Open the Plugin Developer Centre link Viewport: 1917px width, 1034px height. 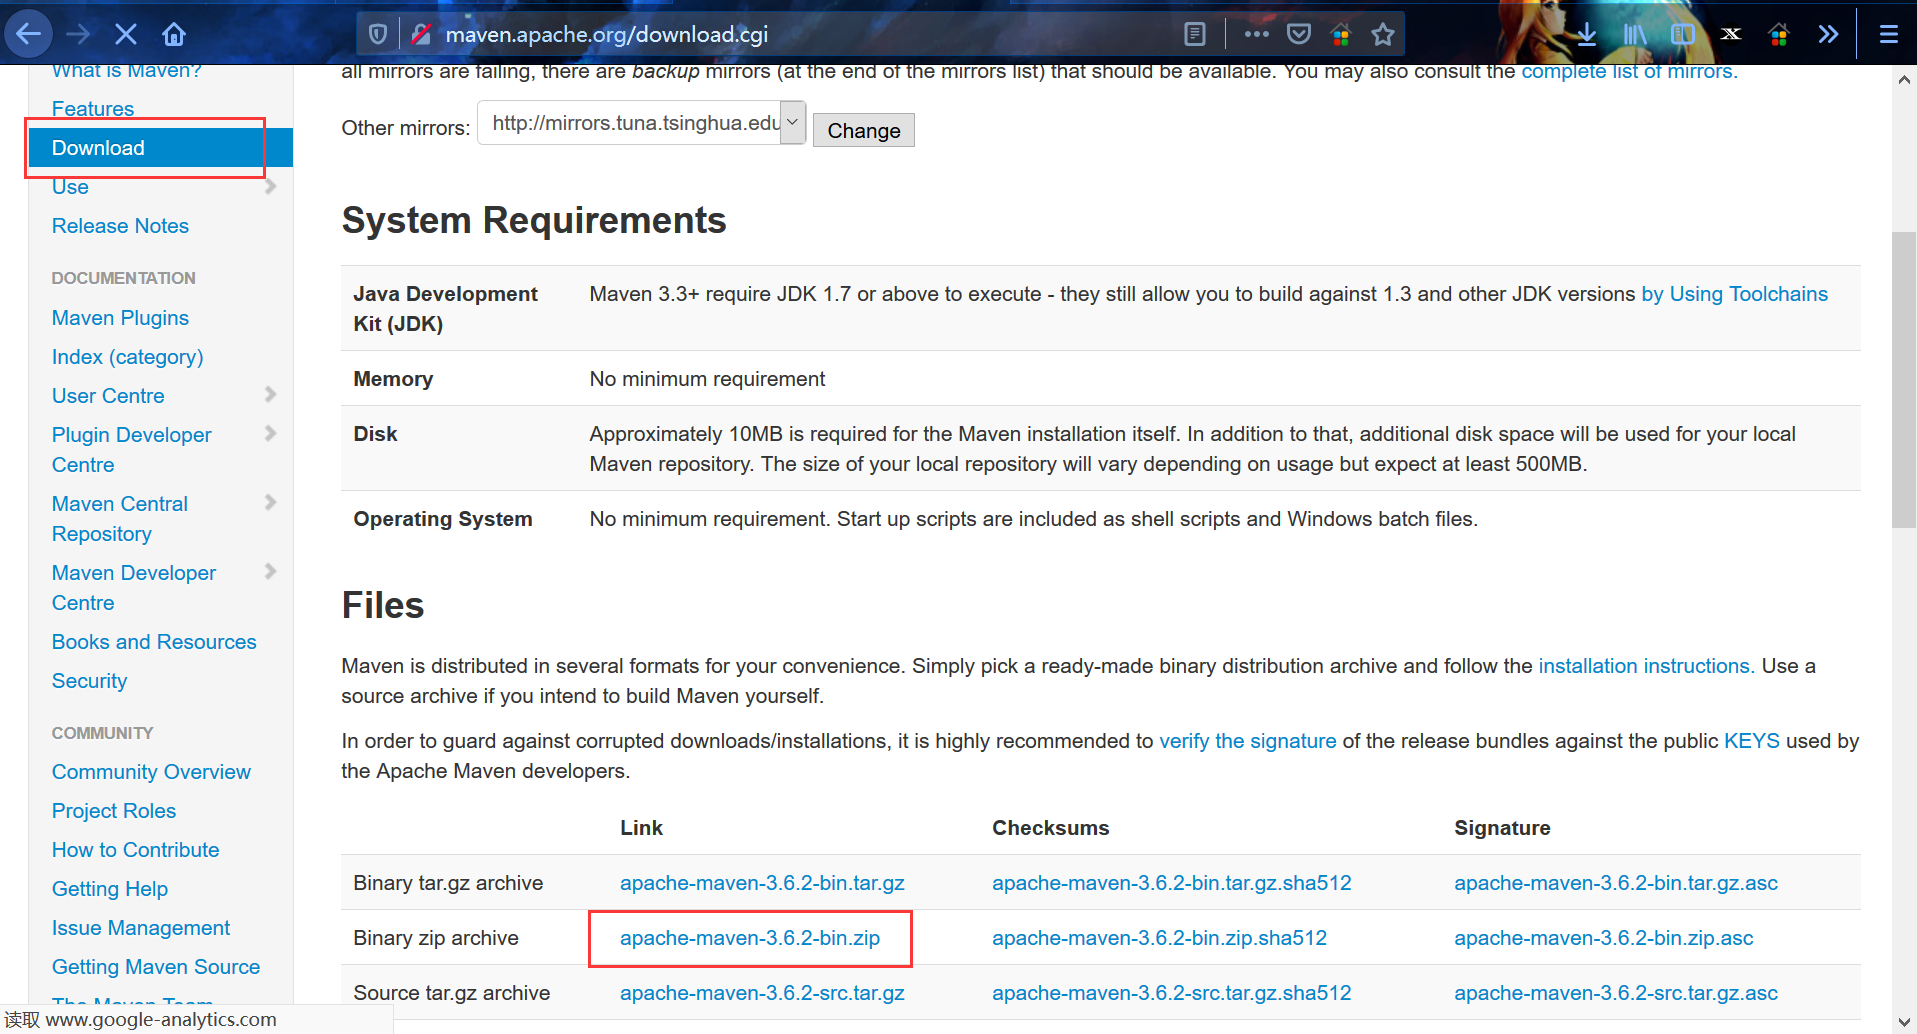point(131,450)
